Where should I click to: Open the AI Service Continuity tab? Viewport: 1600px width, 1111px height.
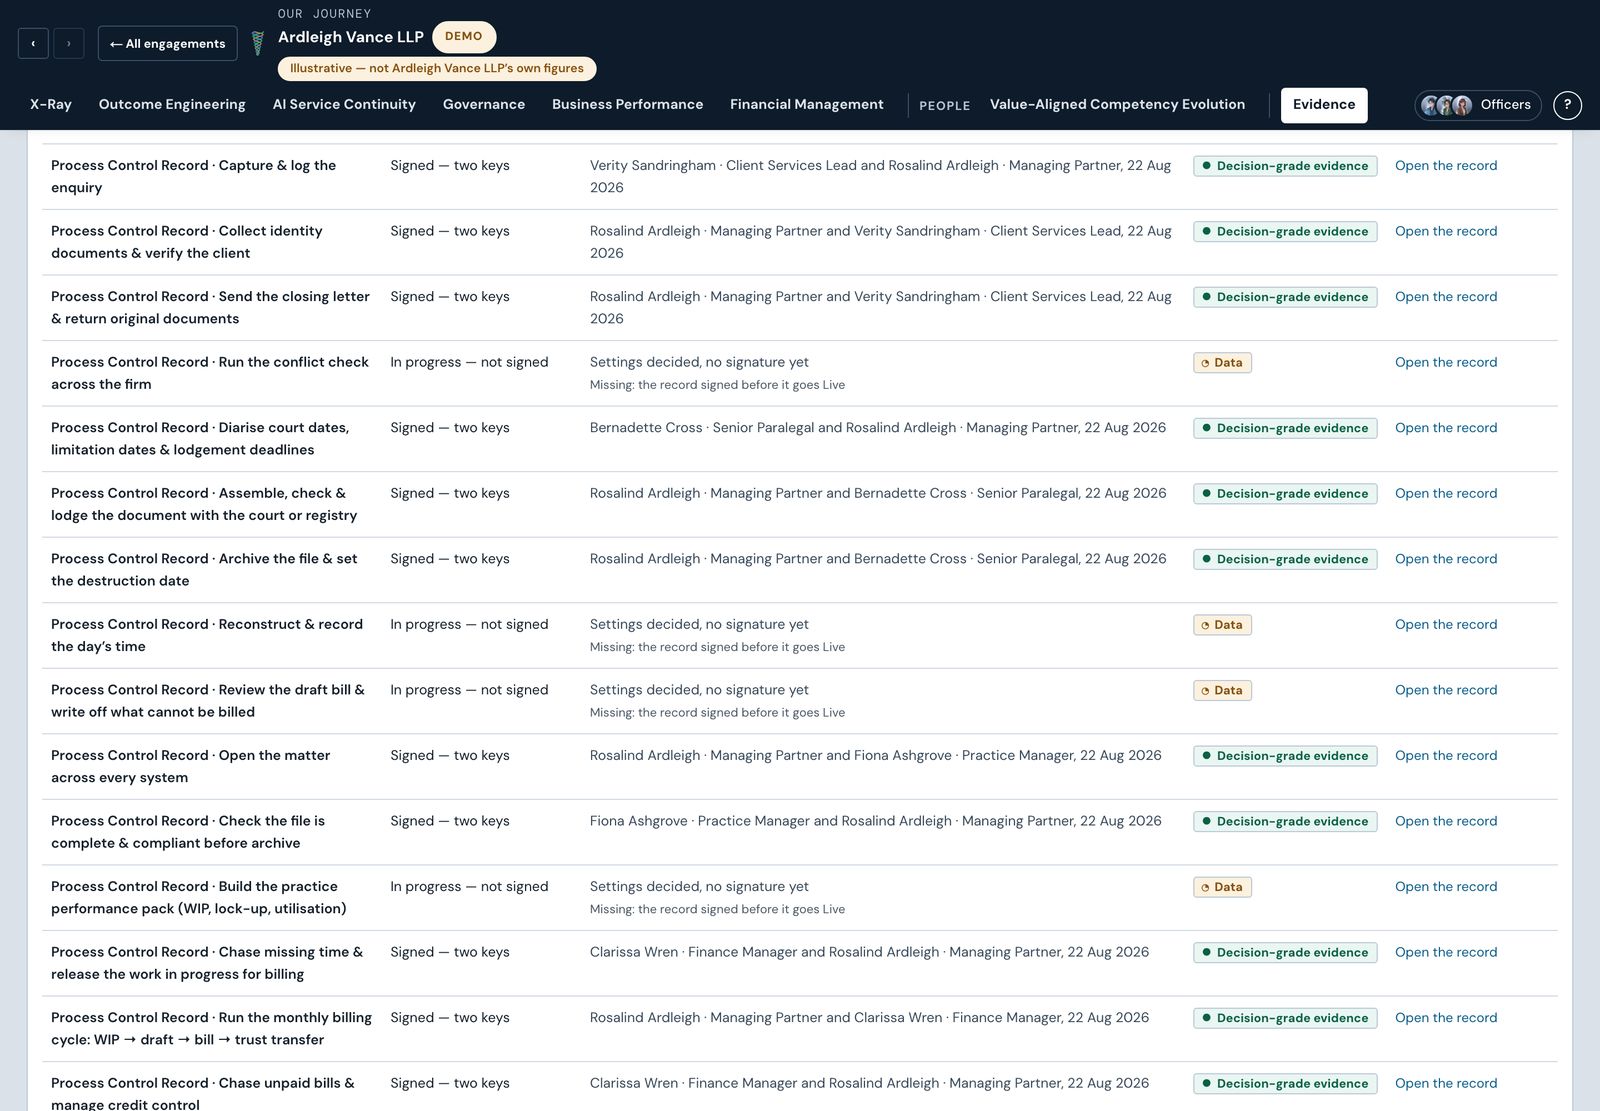point(344,105)
